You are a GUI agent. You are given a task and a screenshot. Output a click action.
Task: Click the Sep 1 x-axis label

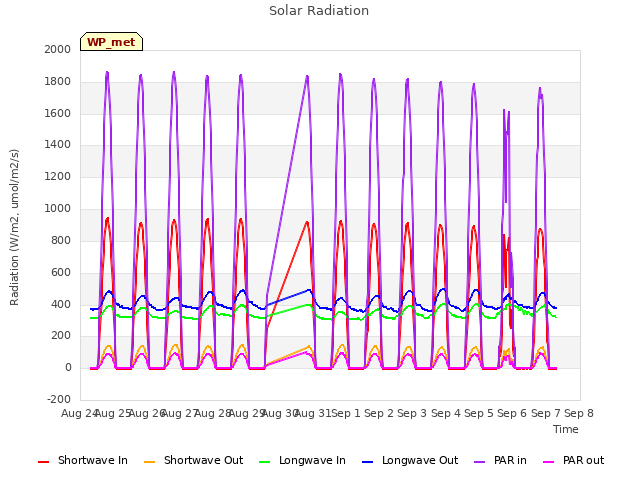pyautogui.click(x=346, y=413)
